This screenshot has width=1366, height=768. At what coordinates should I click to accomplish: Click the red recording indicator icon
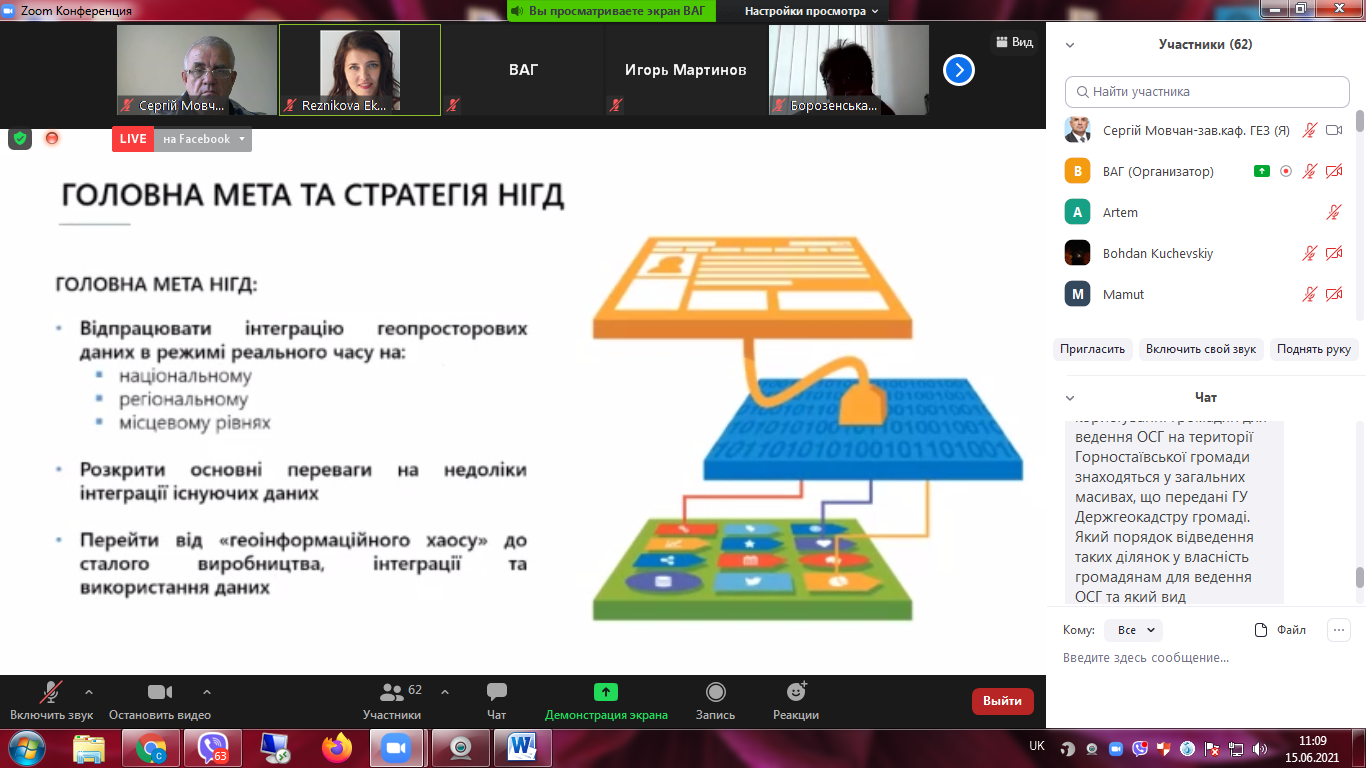52,138
